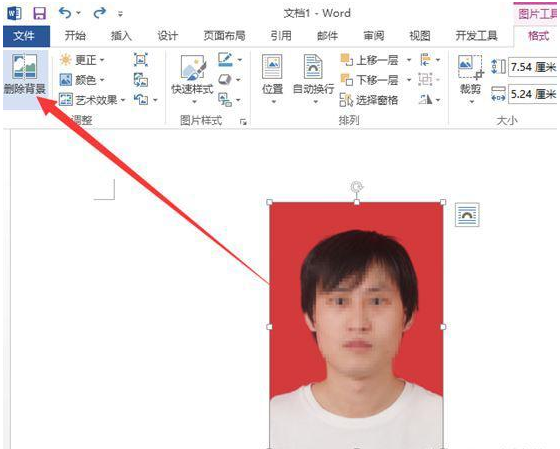Switch to the Review (审阅) tab
The width and height of the screenshot is (560, 449).
(x=374, y=36)
